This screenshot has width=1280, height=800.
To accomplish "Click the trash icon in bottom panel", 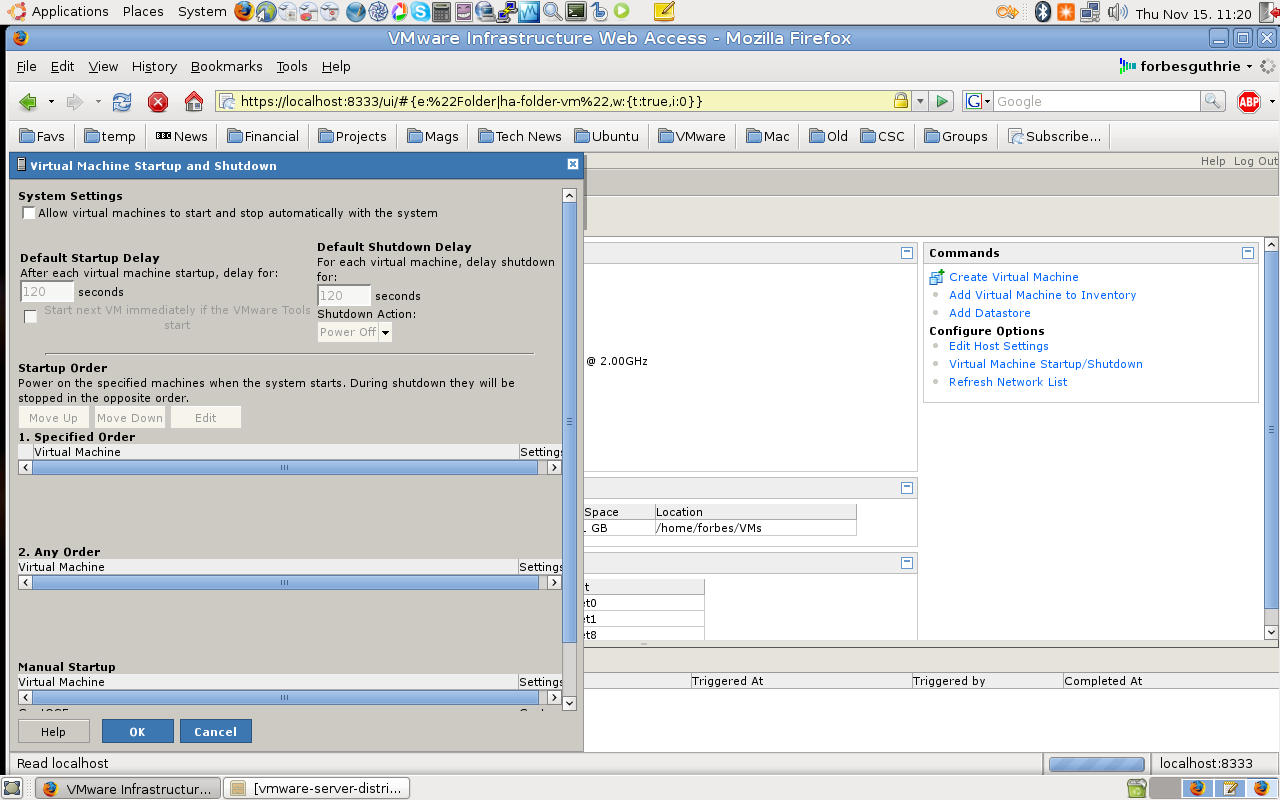I will pyautogui.click(x=1136, y=788).
